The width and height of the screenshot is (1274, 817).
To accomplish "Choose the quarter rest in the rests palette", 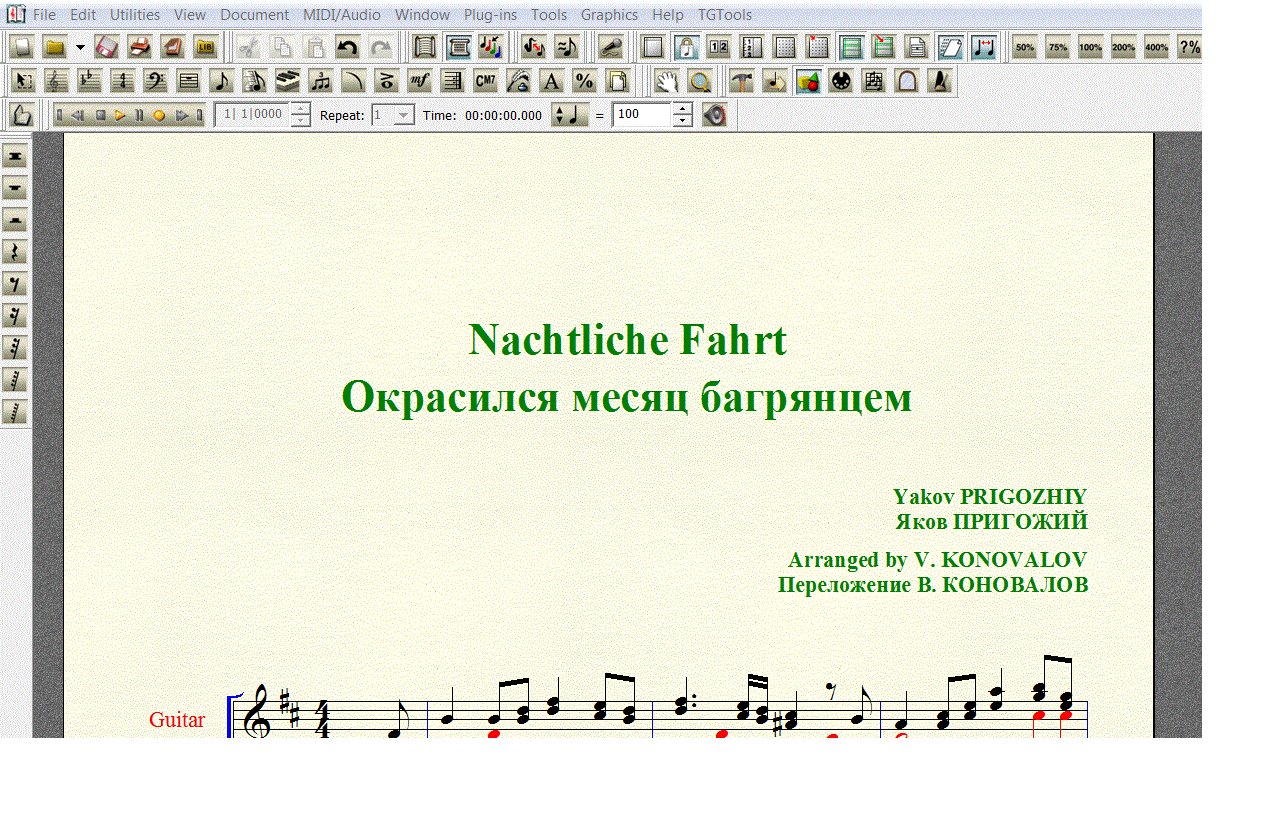I will (15, 252).
